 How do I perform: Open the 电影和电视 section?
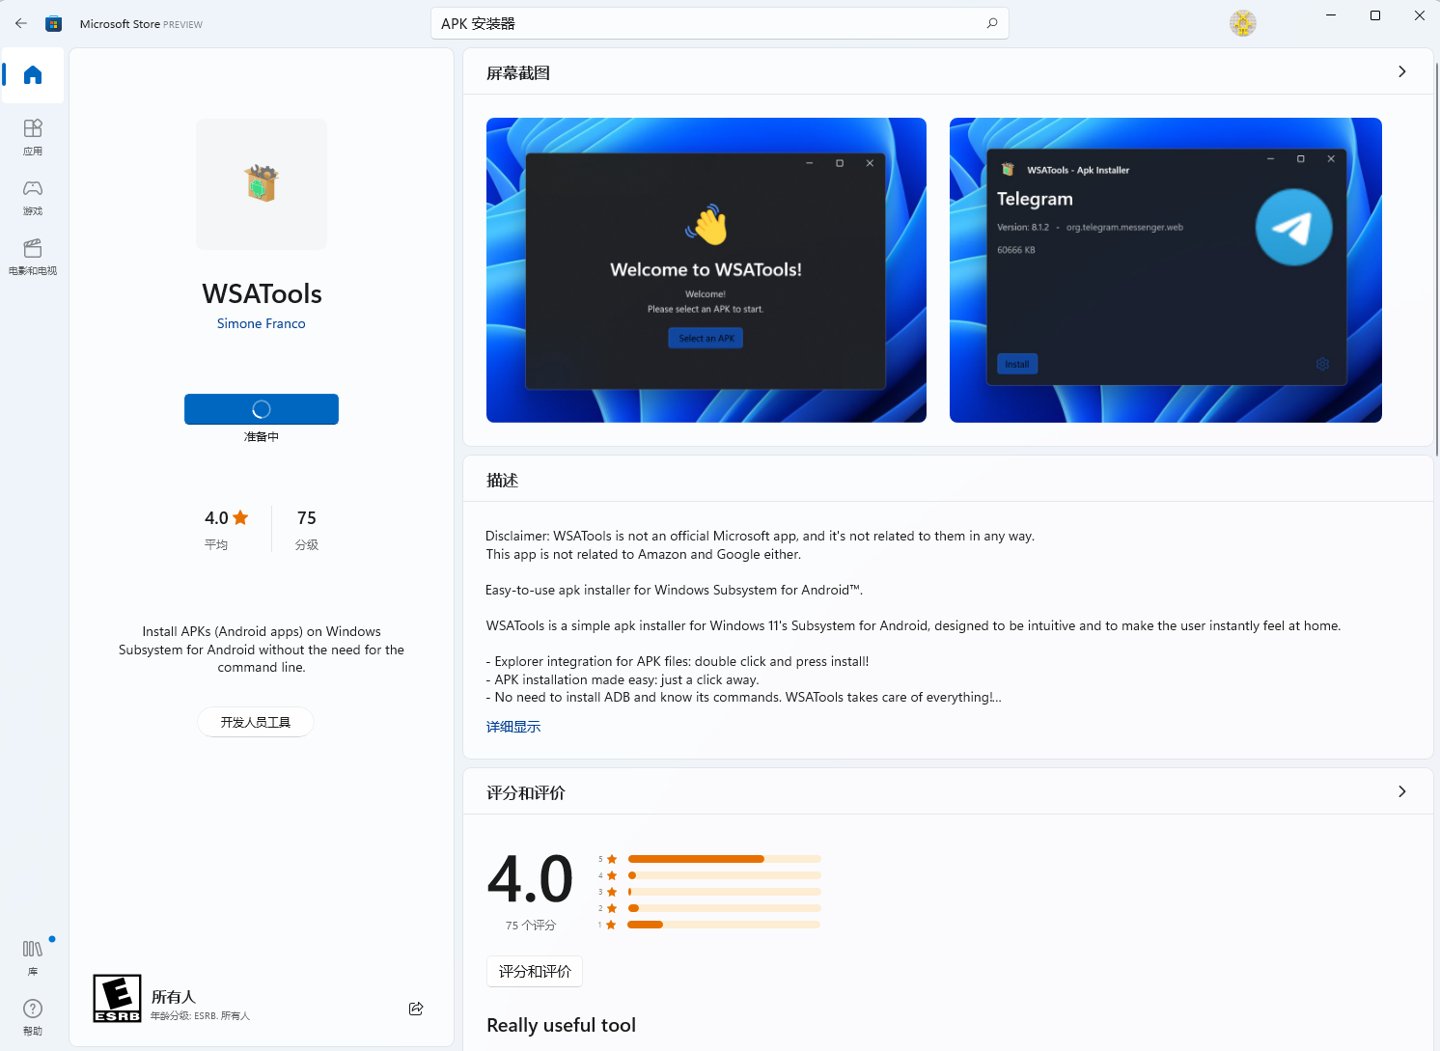coord(32,257)
